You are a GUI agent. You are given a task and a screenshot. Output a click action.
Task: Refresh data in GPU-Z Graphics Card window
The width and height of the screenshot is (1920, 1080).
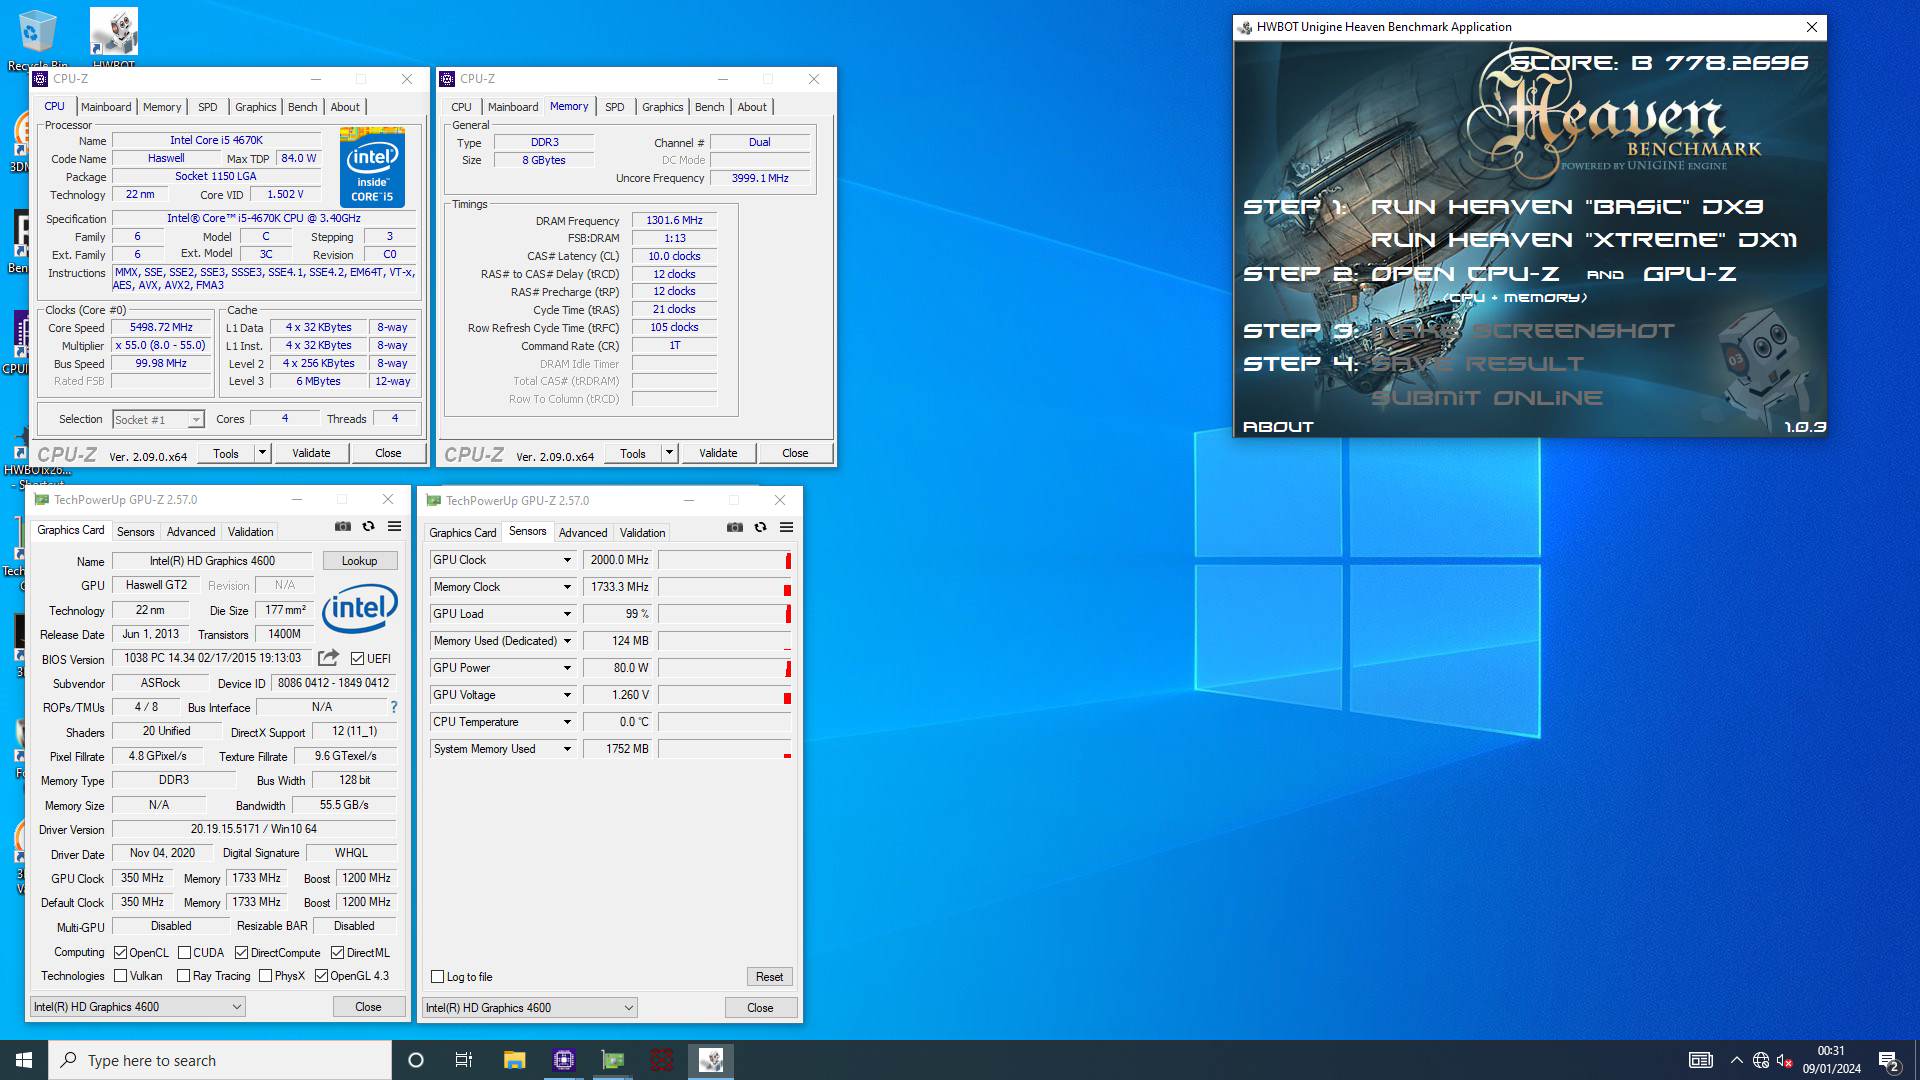368,526
